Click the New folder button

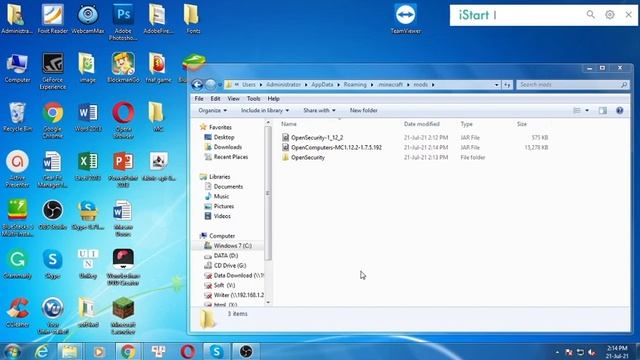click(364, 110)
